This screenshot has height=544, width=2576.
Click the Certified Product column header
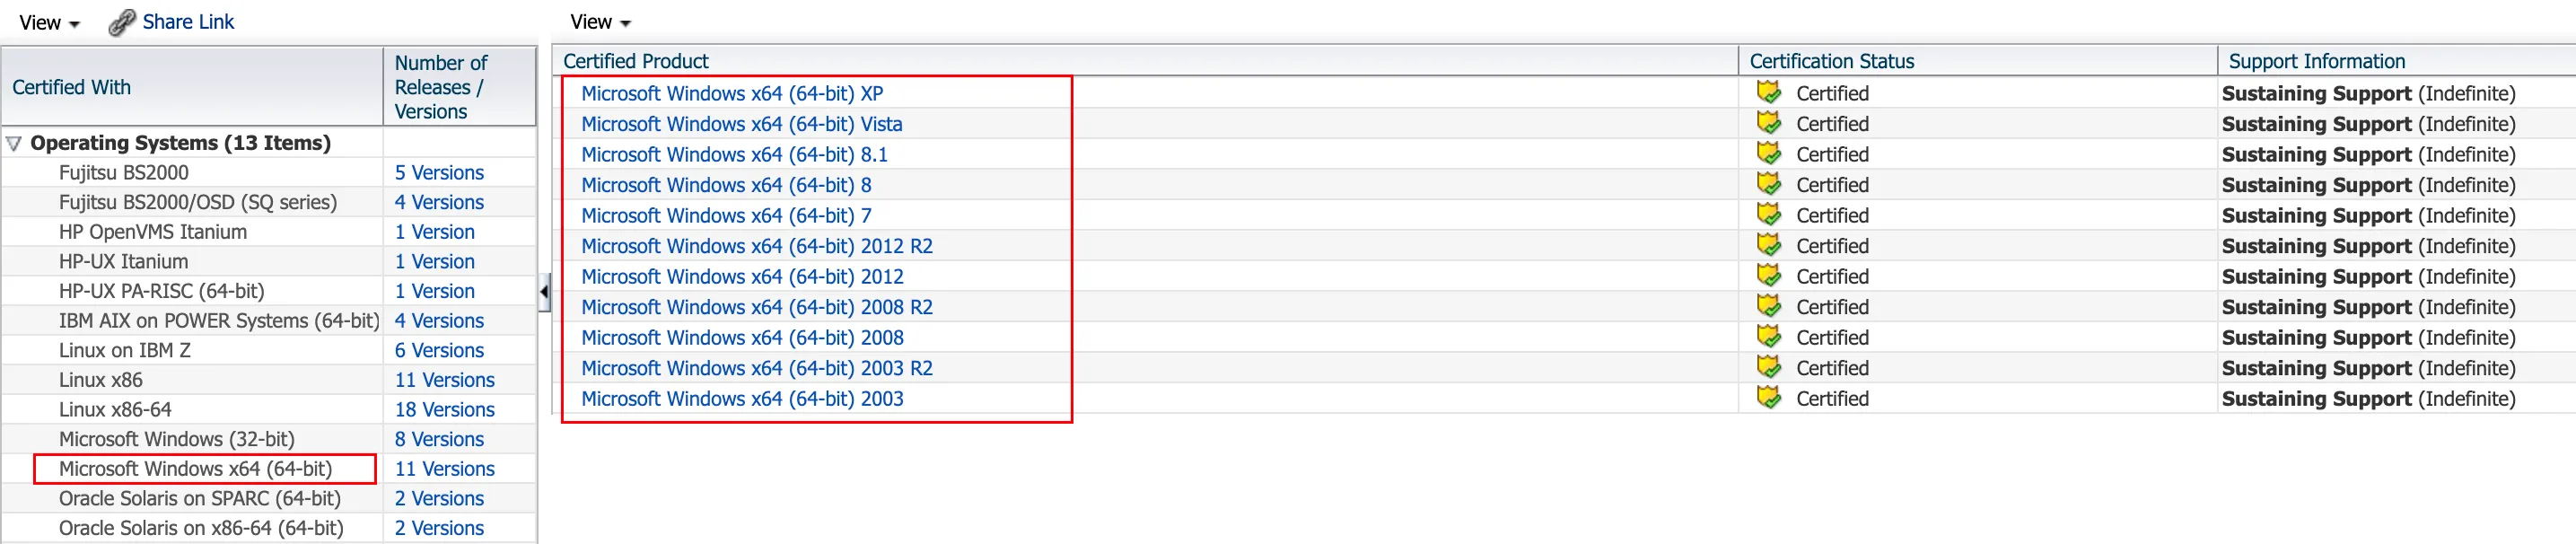635,61
